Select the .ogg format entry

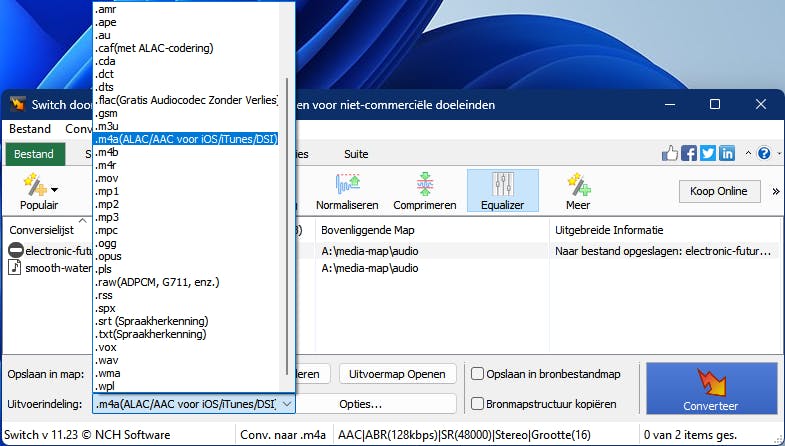tap(186, 243)
